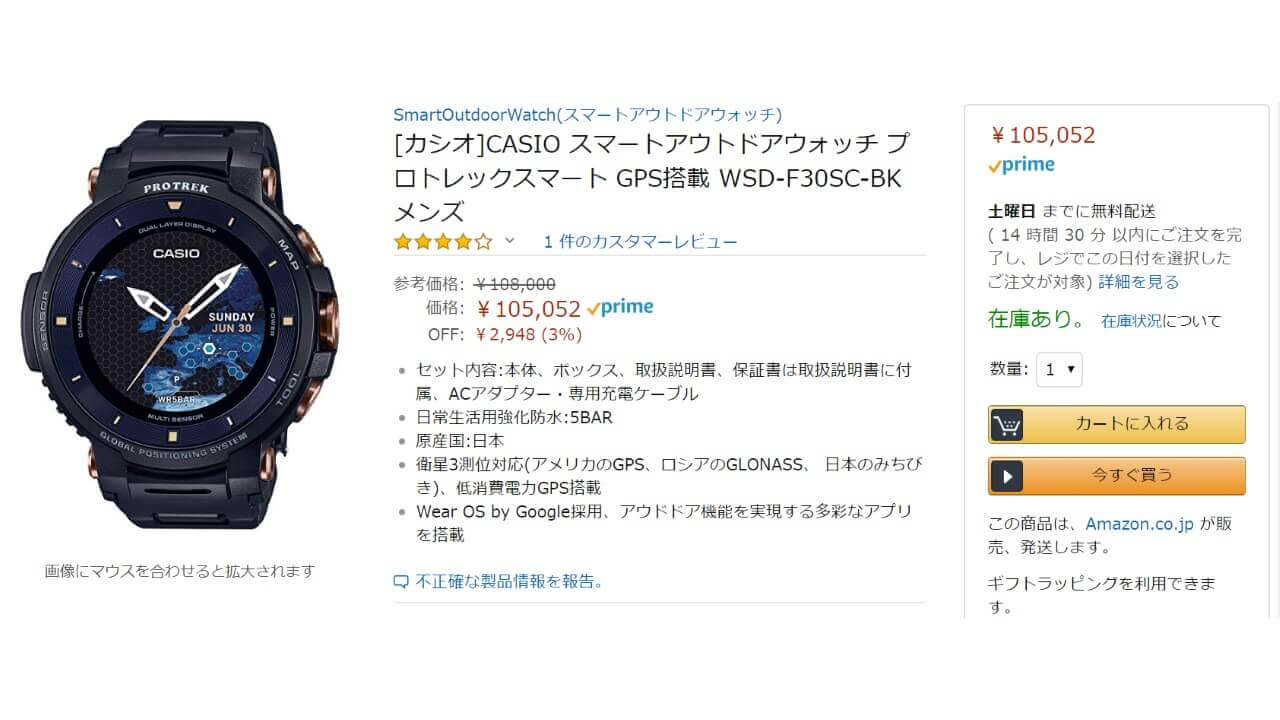Screen dimensions: 1280x720
Task: Follow the 詳細を見る delivery details link
Action: point(1138,282)
